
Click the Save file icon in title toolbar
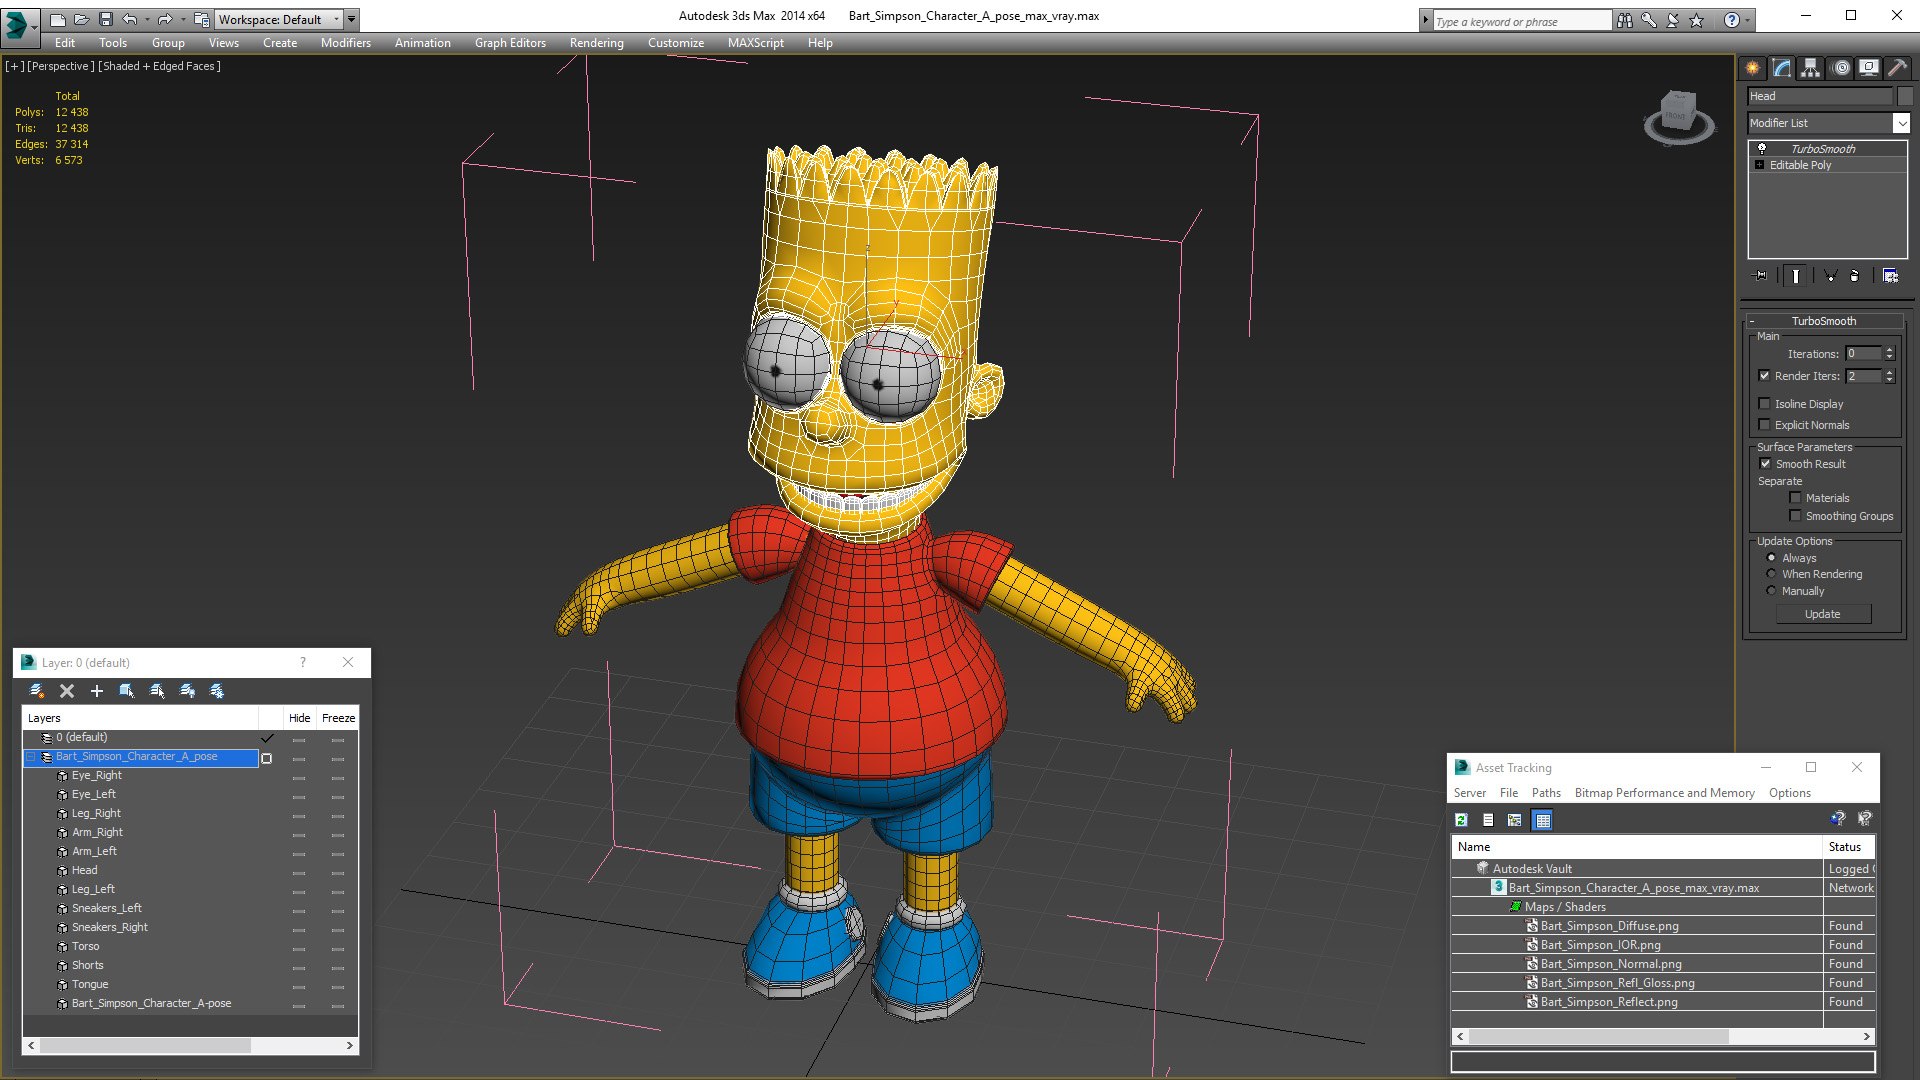pyautogui.click(x=105, y=19)
